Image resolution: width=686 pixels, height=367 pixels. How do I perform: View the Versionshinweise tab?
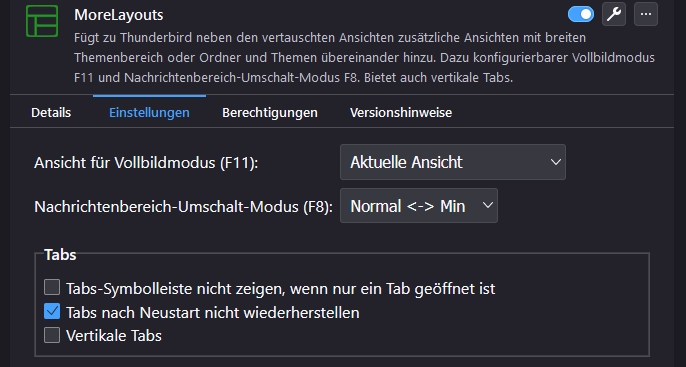point(401,112)
